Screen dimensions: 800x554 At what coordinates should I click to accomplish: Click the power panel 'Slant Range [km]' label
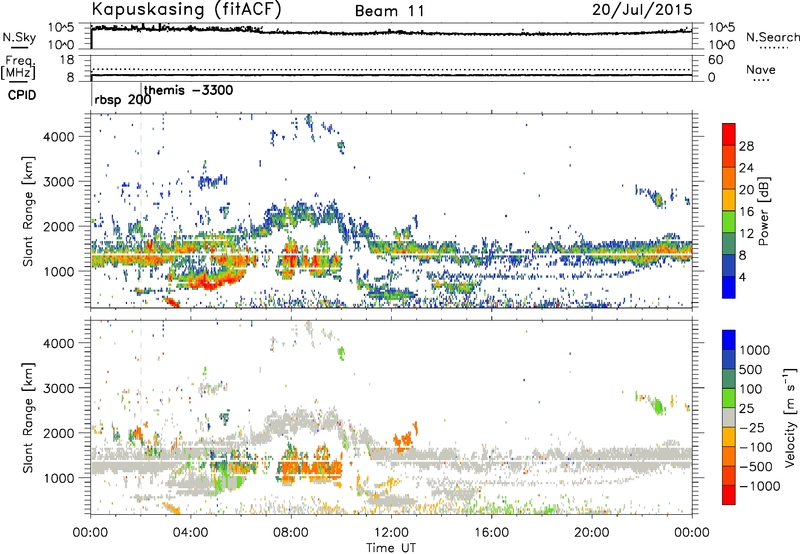tap(28, 211)
